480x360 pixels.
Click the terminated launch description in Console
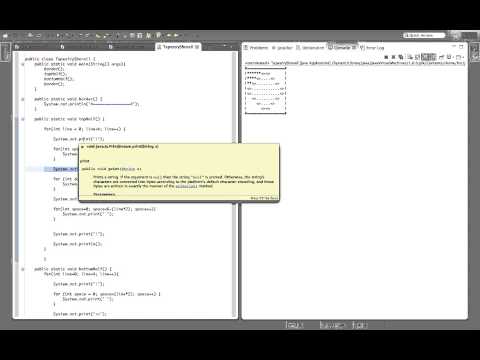click(x=355, y=63)
